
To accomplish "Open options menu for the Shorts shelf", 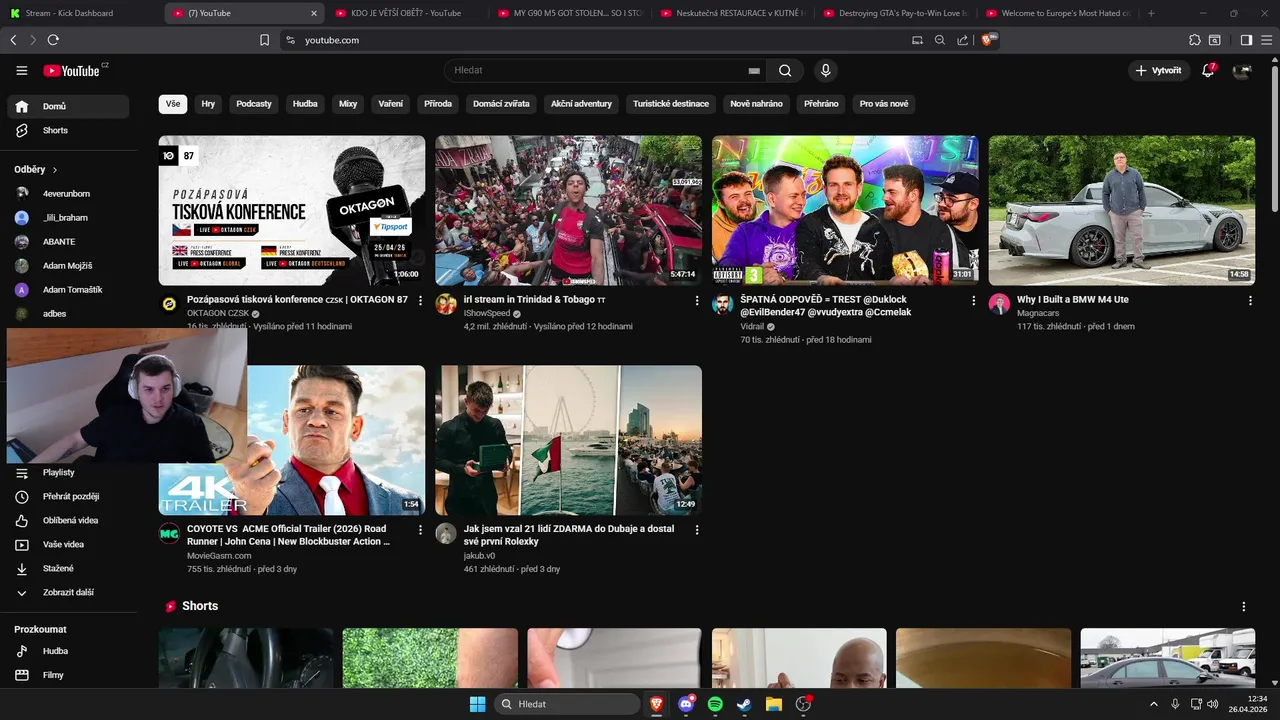I will tap(1244, 606).
